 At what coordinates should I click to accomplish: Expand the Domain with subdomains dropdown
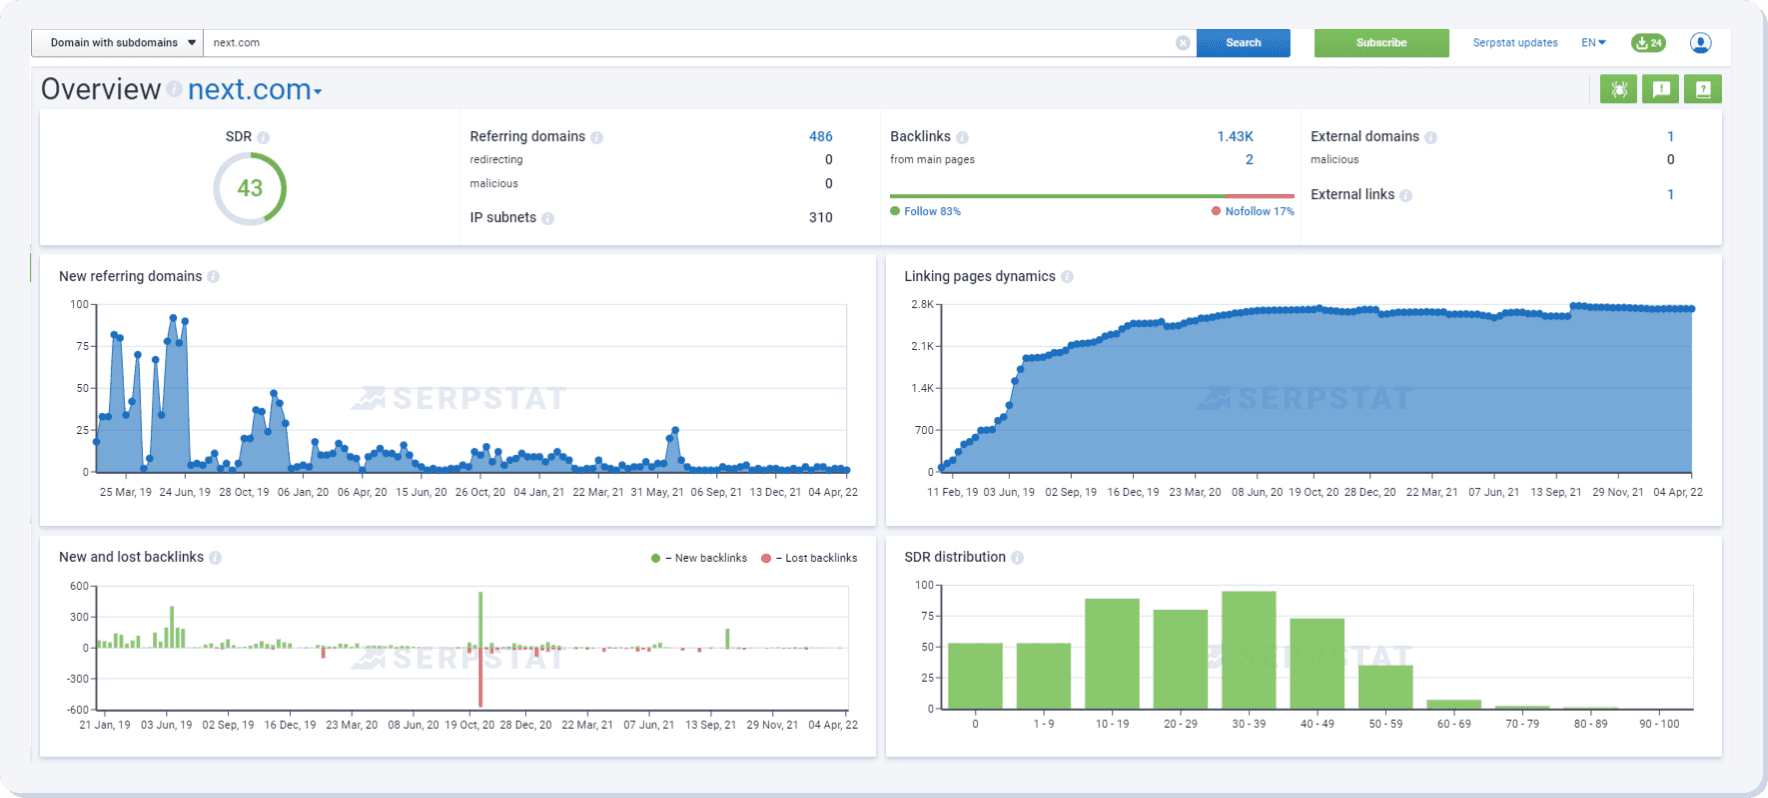coord(117,43)
